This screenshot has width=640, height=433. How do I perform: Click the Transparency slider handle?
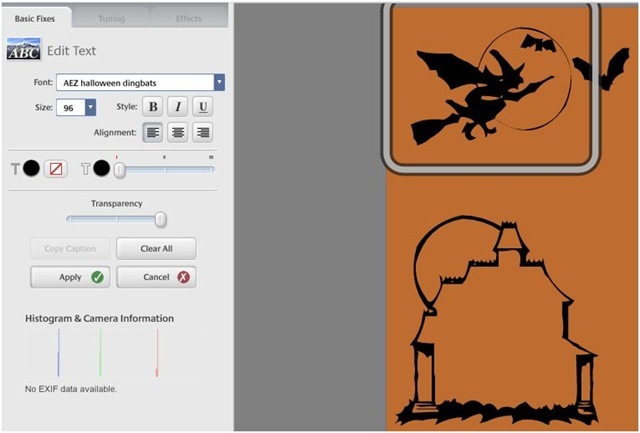160,219
